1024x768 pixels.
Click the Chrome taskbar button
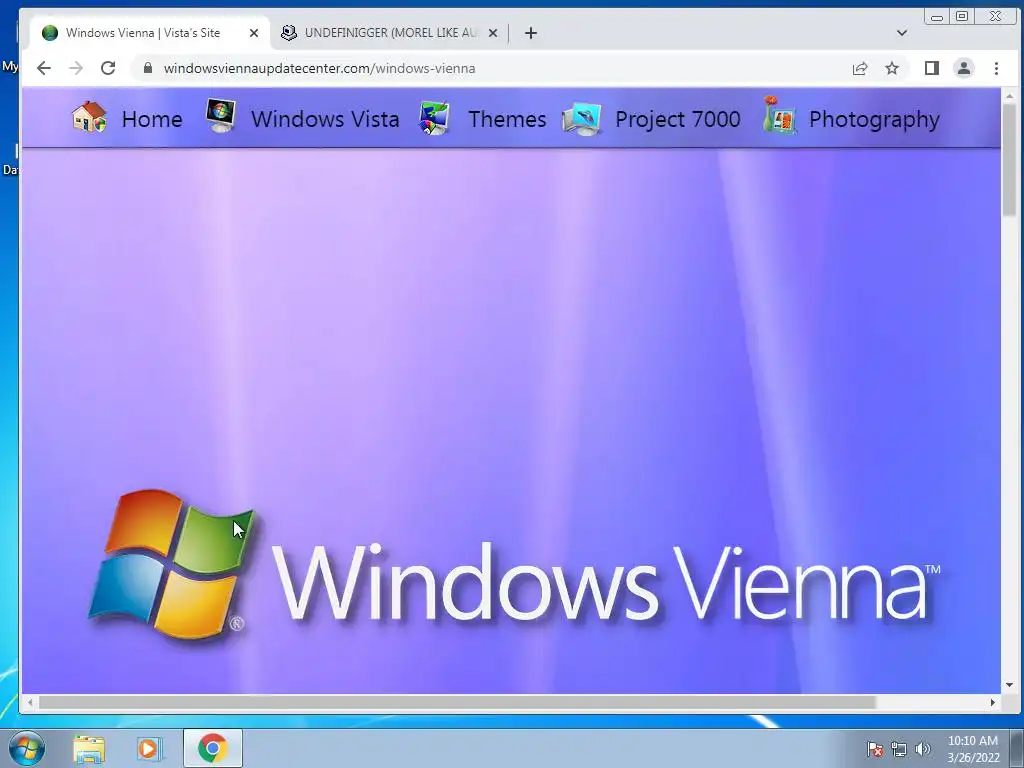coord(213,748)
